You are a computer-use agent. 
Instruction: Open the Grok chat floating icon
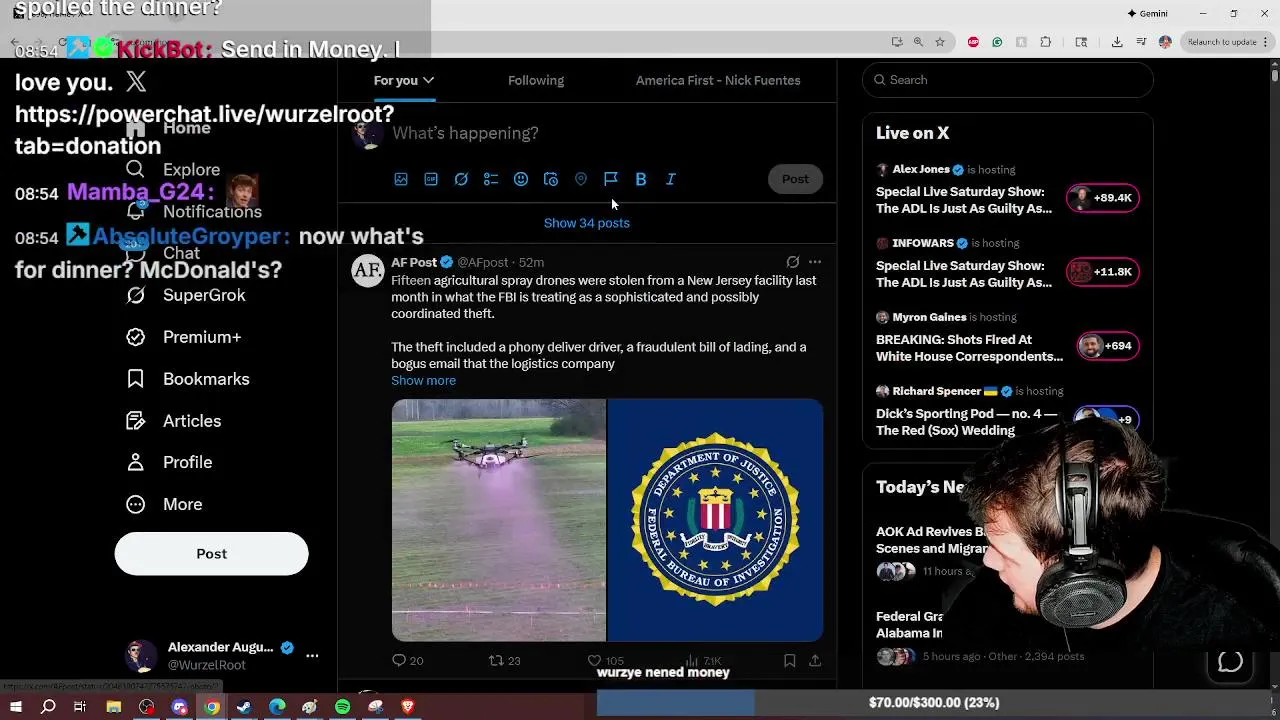pos(1230,662)
